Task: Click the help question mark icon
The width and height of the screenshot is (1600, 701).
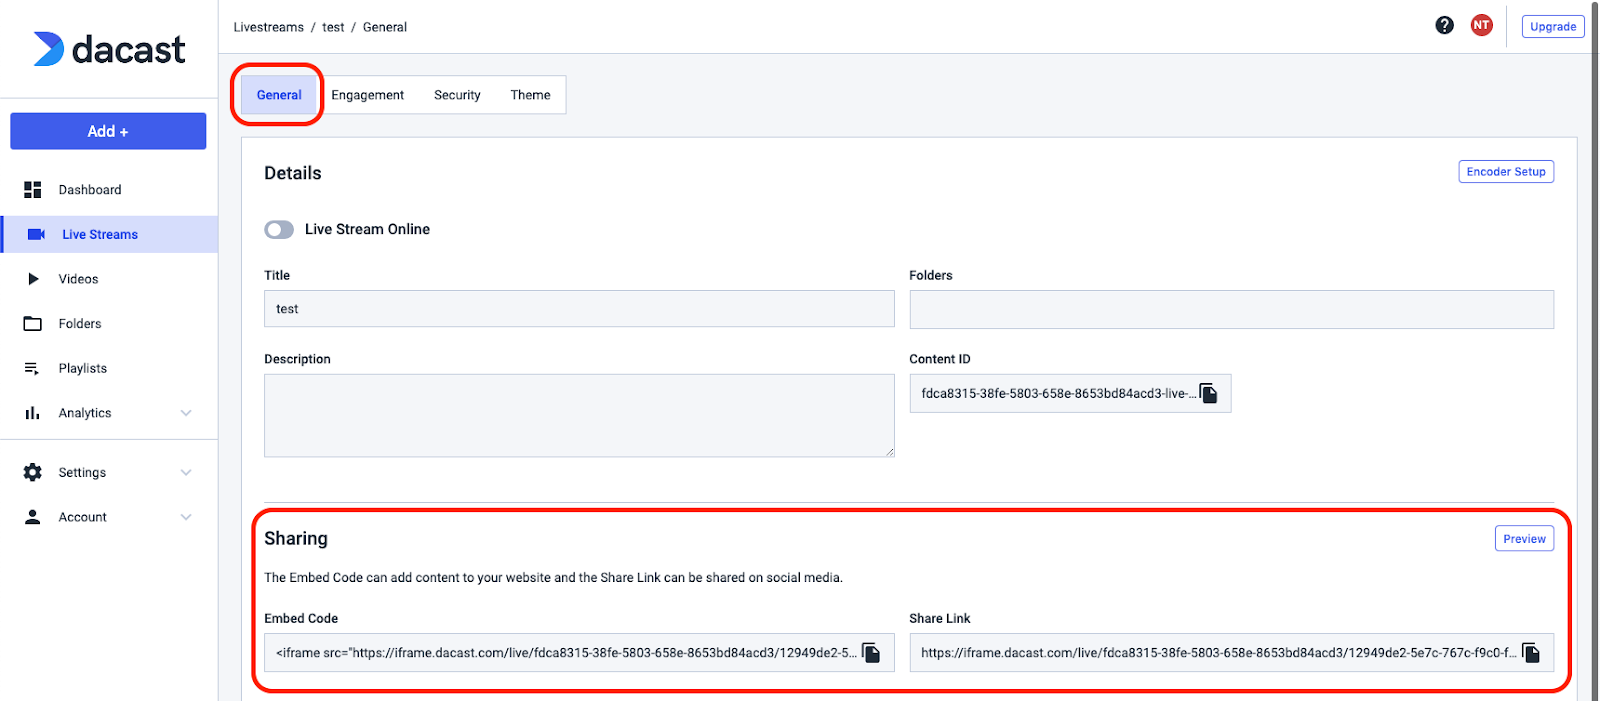Action: tap(1444, 26)
